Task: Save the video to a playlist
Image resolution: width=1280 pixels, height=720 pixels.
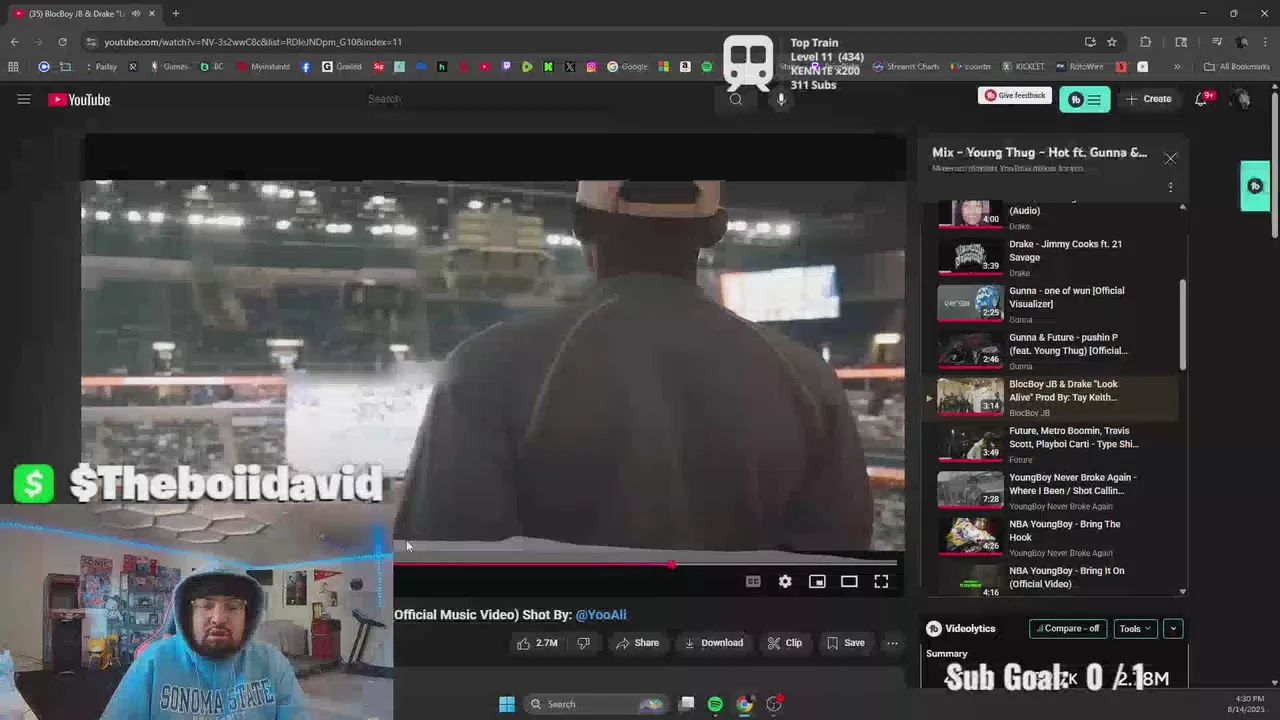Action: click(846, 643)
